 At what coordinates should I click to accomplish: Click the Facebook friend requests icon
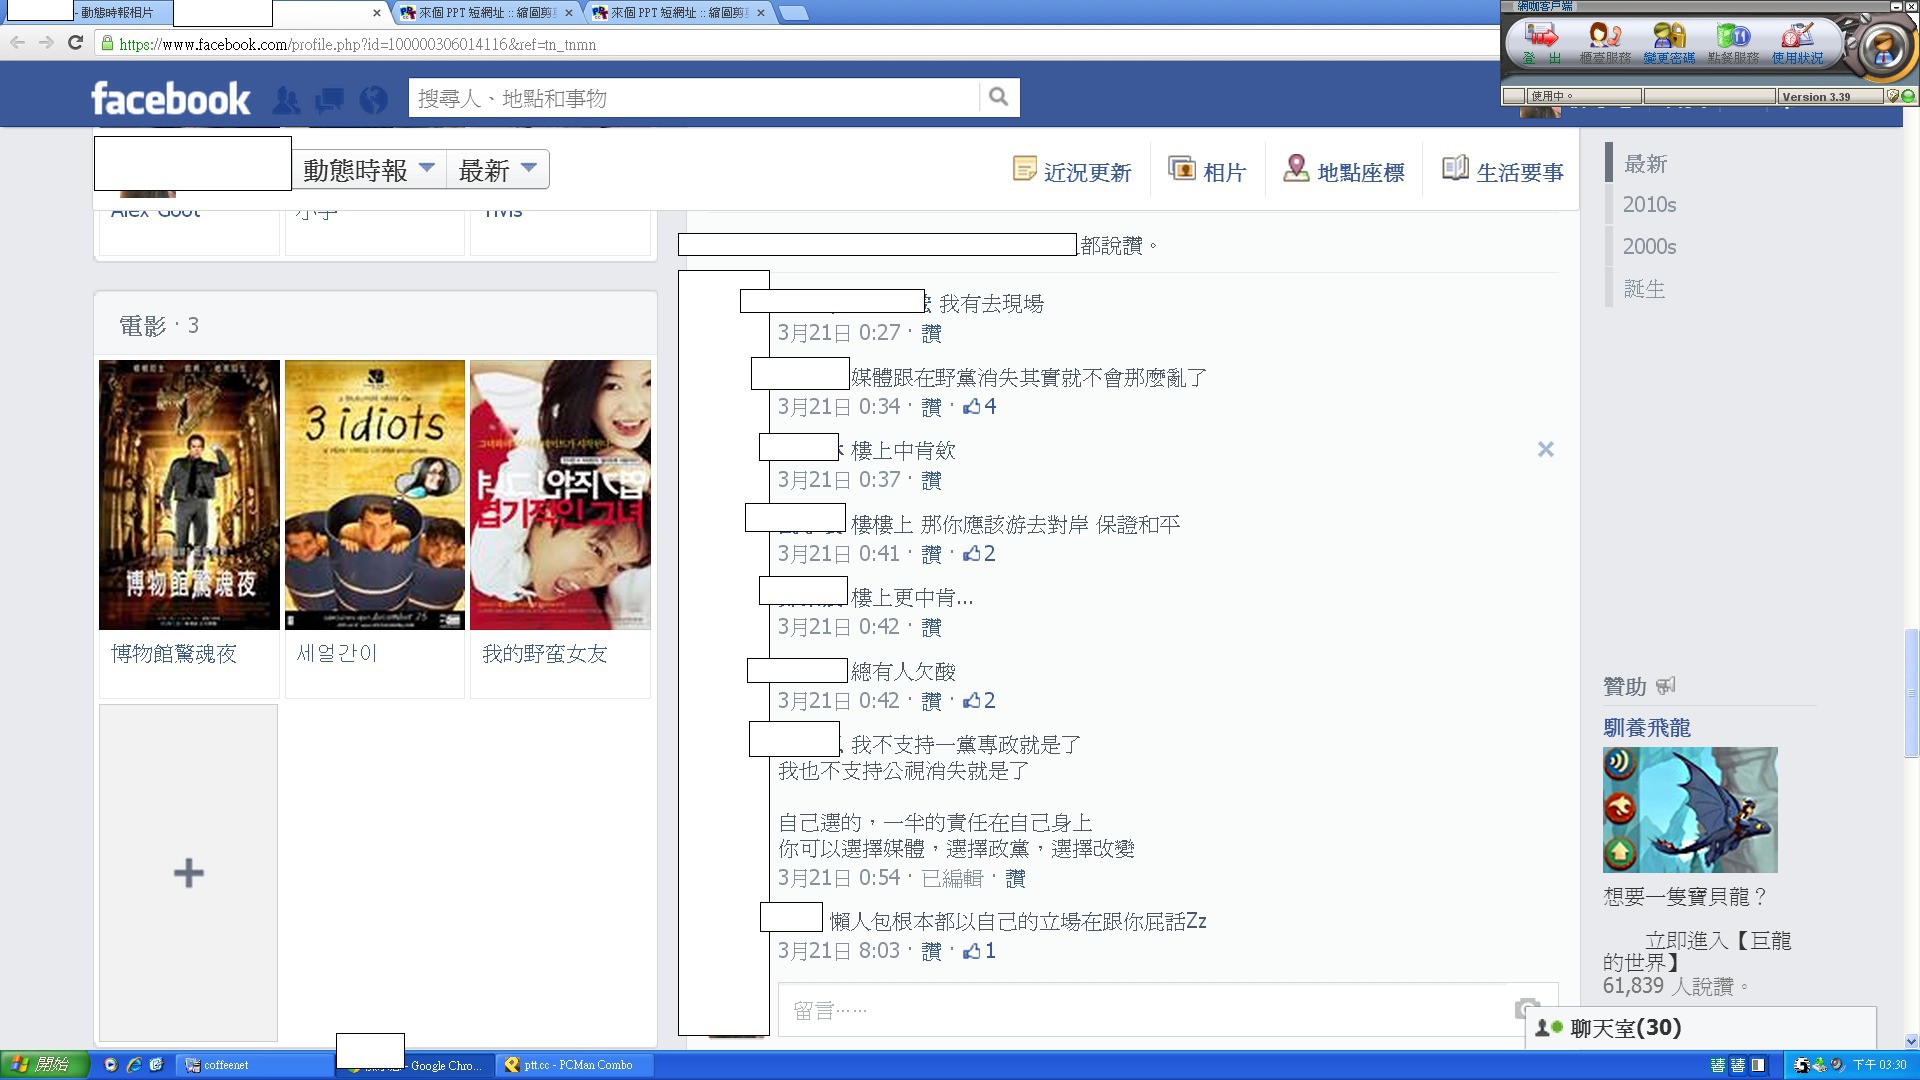286,100
